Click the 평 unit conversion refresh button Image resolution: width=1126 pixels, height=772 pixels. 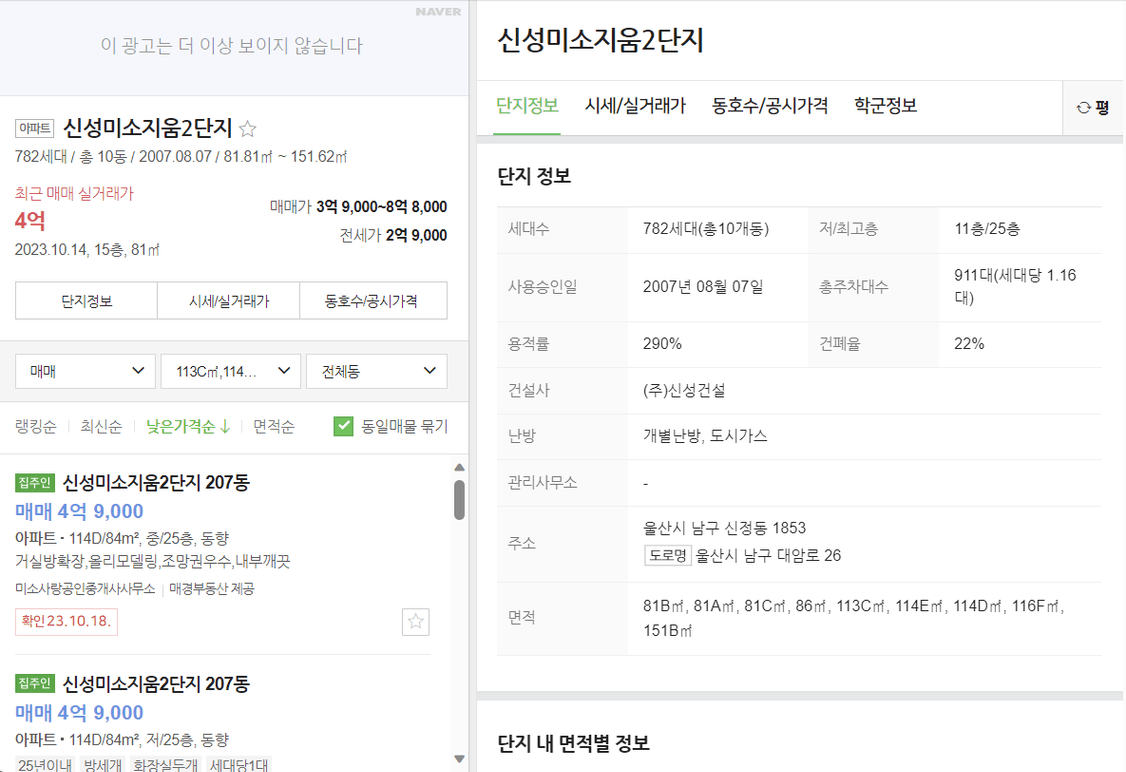tap(1093, 108)
